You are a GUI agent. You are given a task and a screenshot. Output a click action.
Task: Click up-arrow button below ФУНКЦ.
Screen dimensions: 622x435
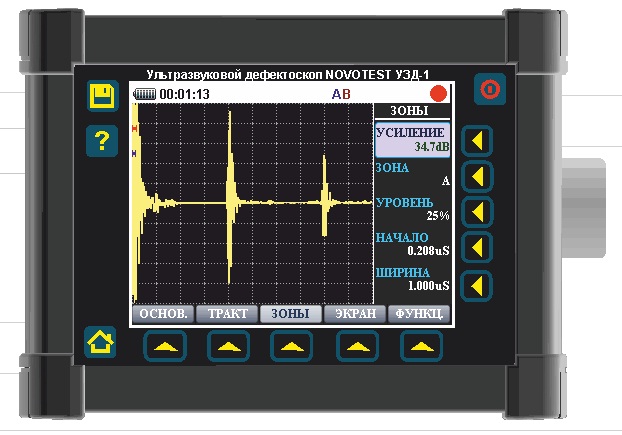coord(421,346)
